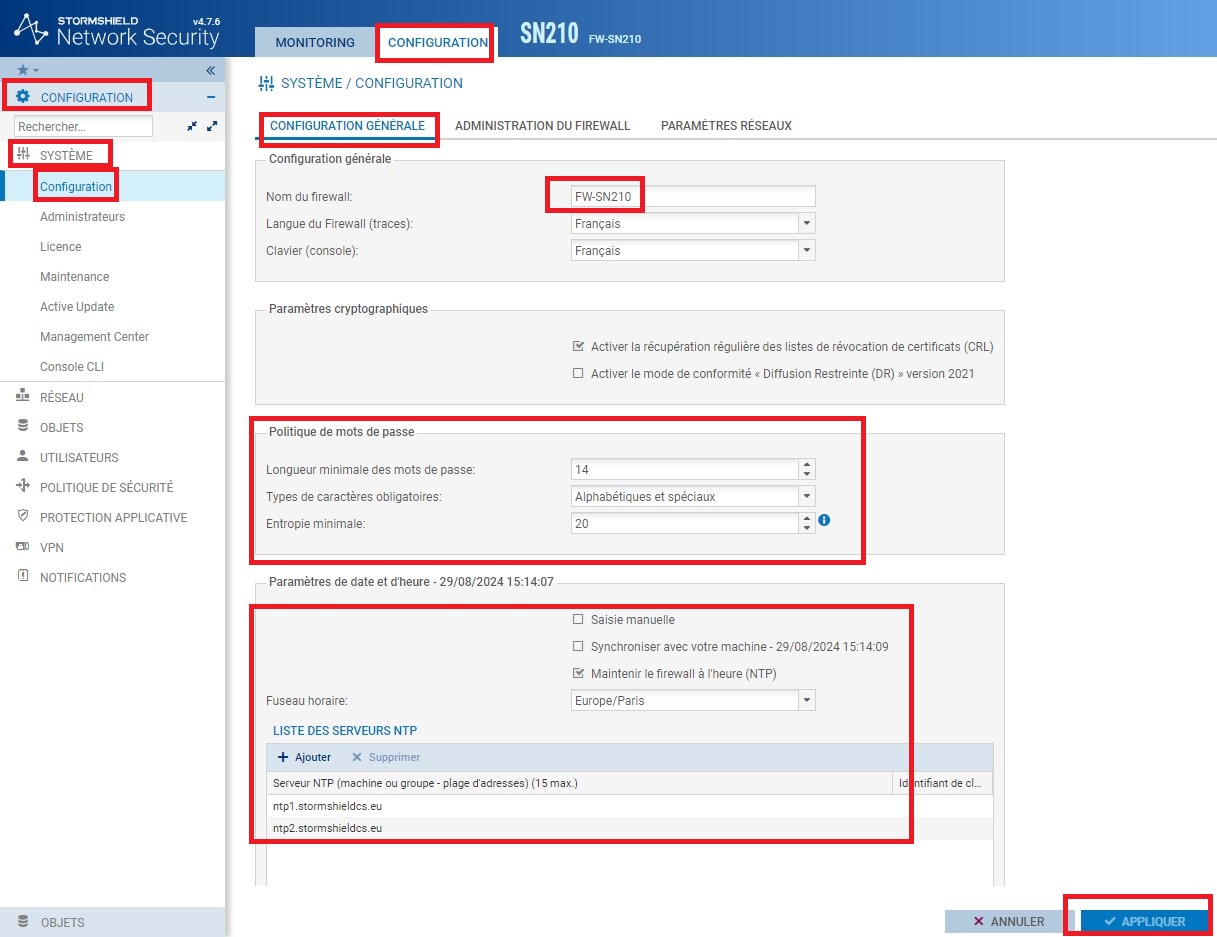Collapse Configuration section with minus
1217x937 pixels.
(x=211, y=97)
